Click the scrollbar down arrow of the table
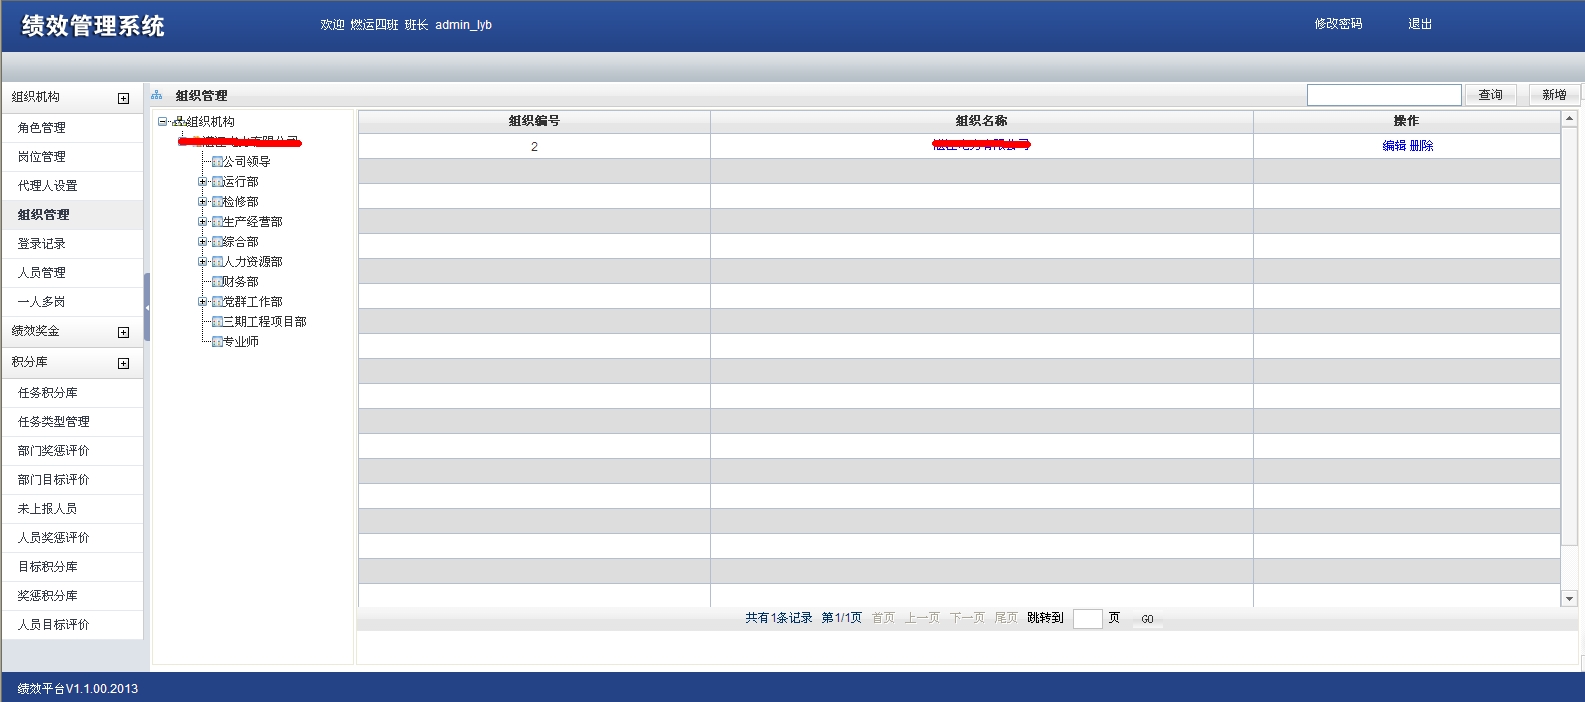 click(x=1569, y=598)
